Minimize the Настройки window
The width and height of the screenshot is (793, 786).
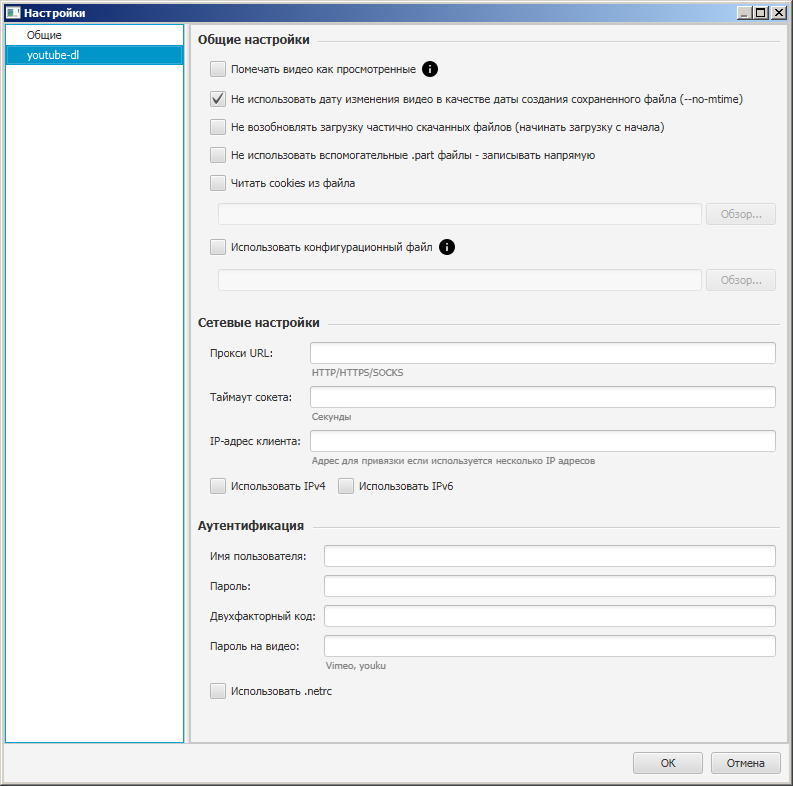tap(744, 13)
